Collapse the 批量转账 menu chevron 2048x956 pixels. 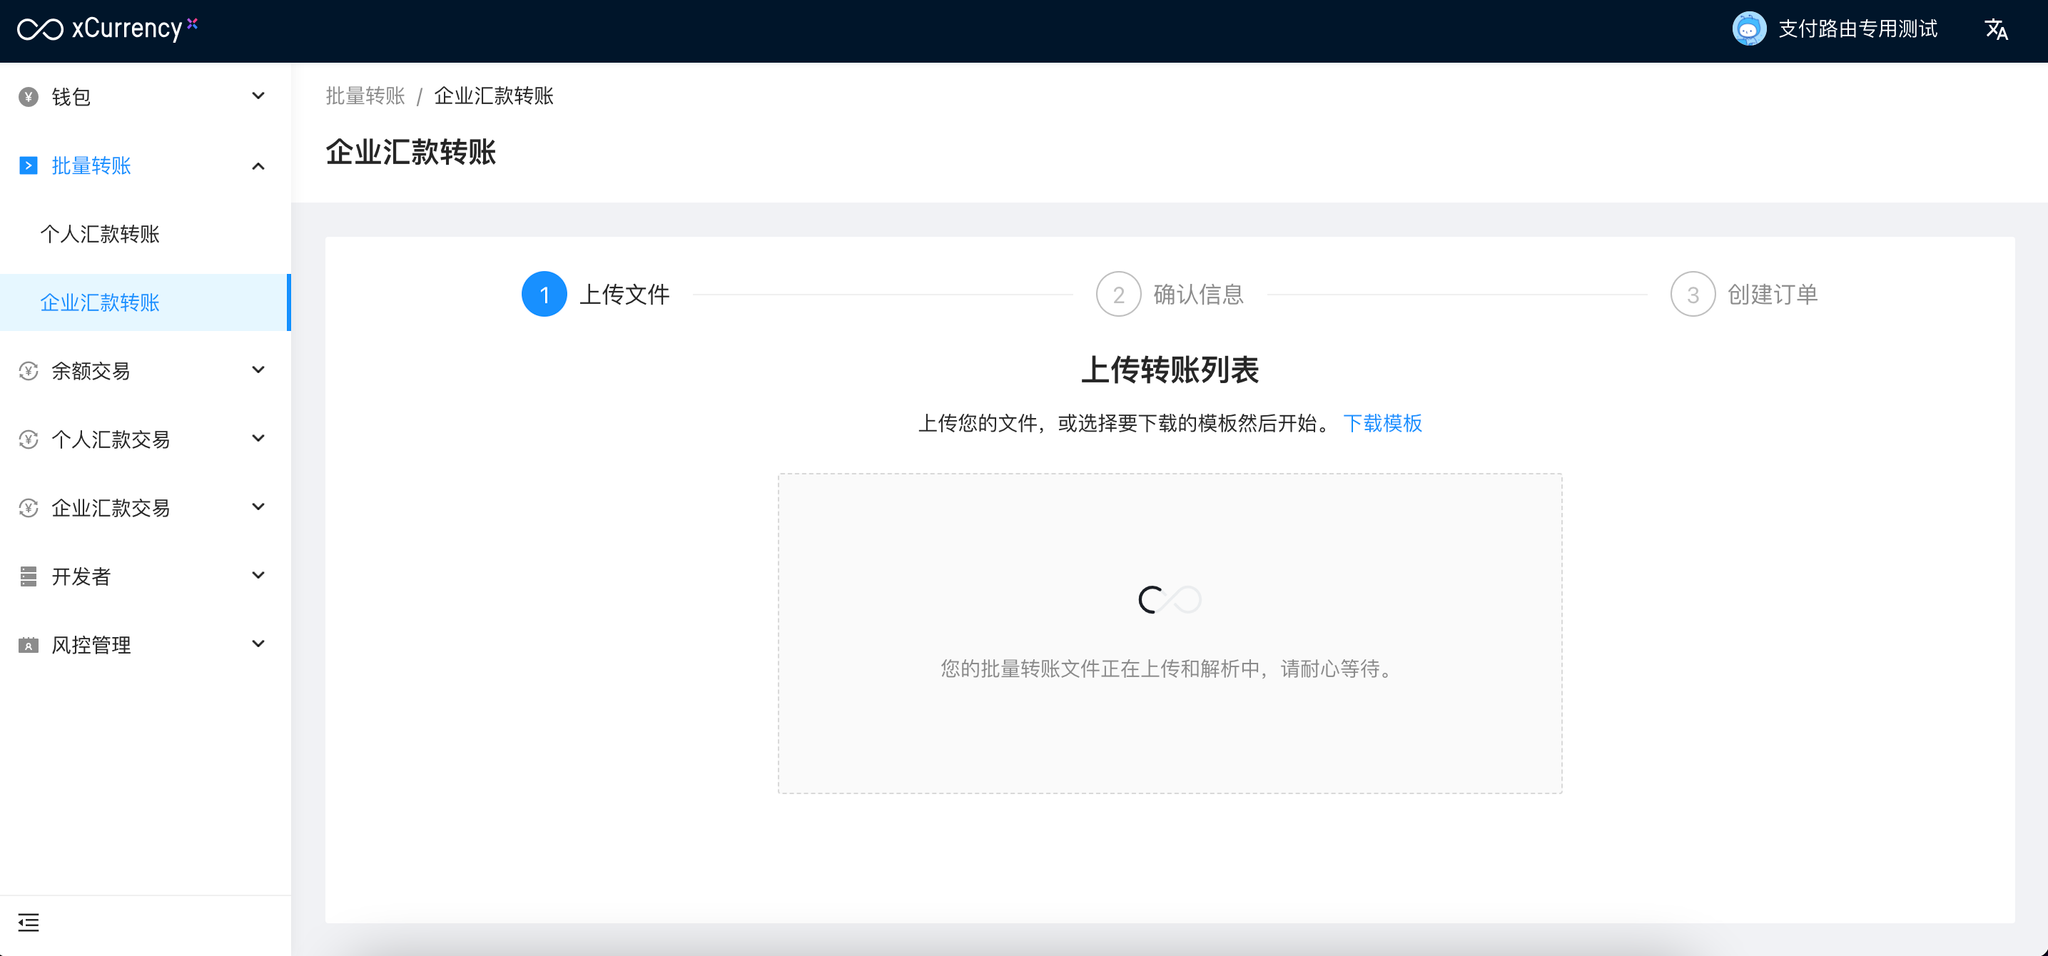click(x=258, y=166)
